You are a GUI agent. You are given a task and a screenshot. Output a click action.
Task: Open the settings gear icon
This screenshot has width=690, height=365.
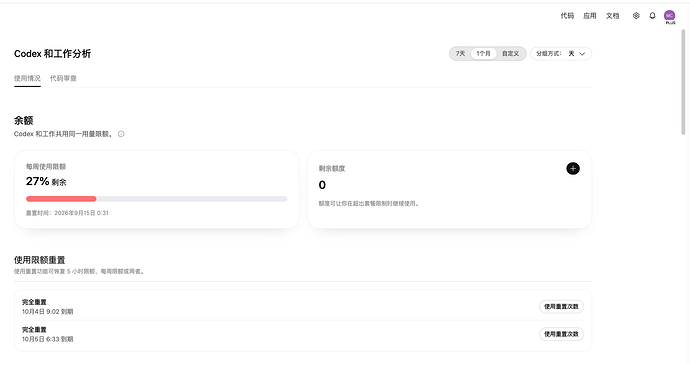click(636, 16)
